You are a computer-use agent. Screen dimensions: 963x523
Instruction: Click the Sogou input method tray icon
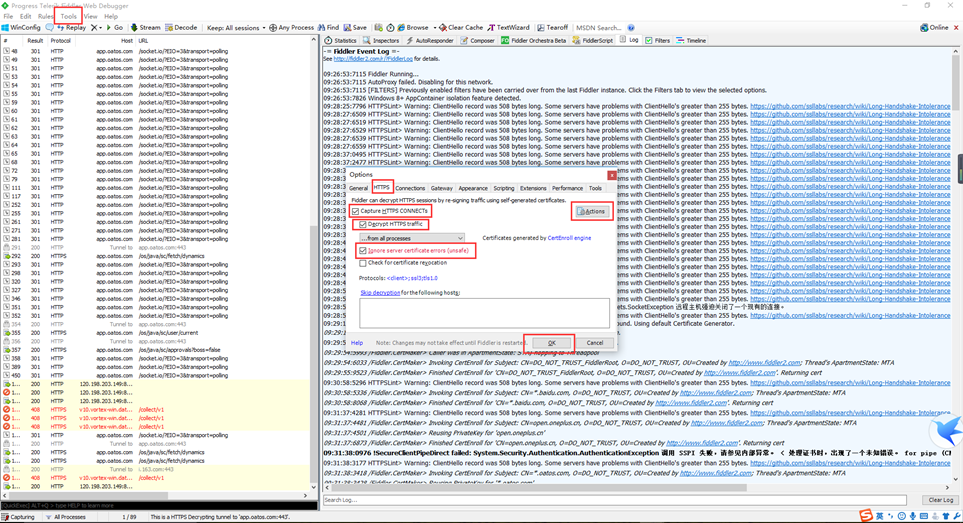[866, 516]
